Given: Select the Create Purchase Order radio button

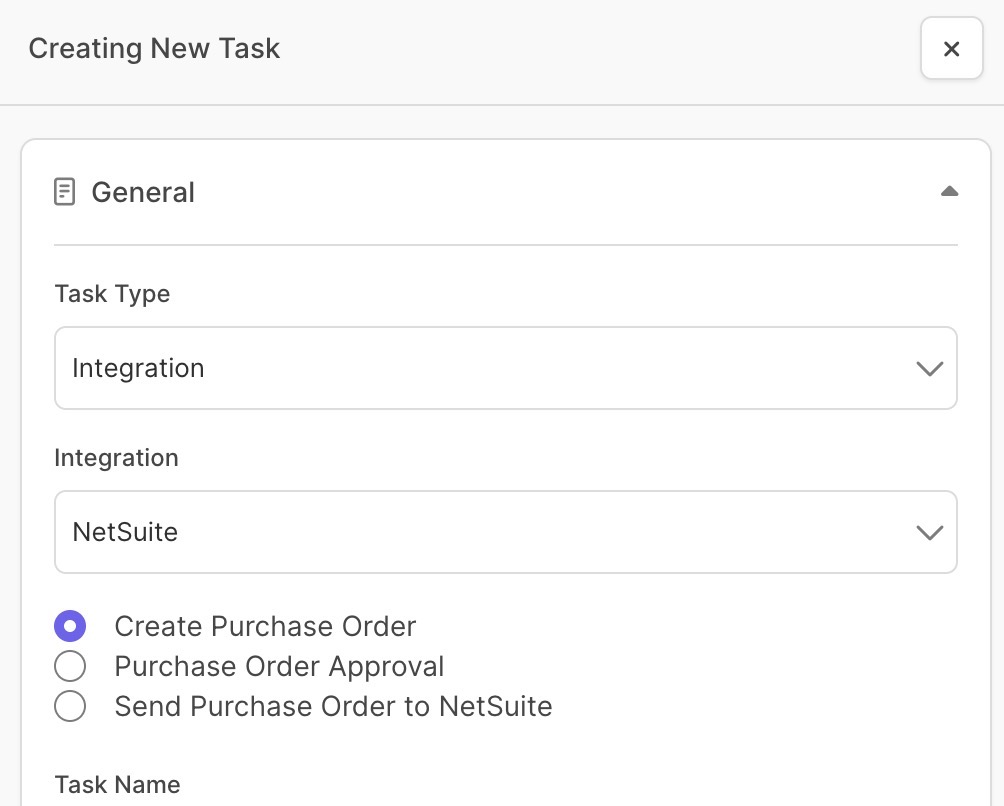Looking at the screenshot, I should coord(70,626).
